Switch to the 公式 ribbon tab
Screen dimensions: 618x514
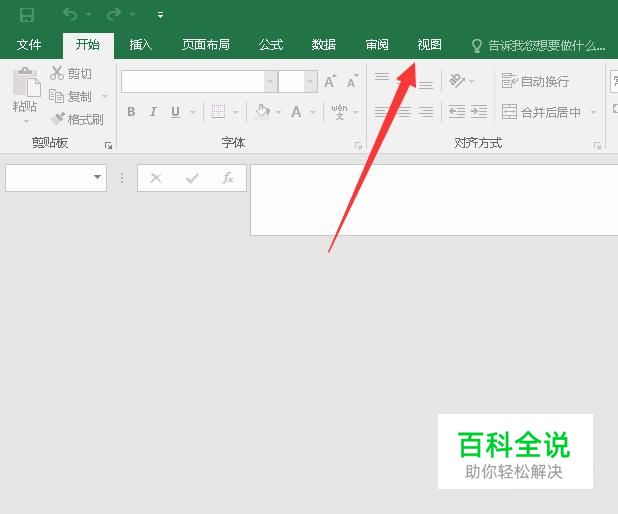click(271, 45)
